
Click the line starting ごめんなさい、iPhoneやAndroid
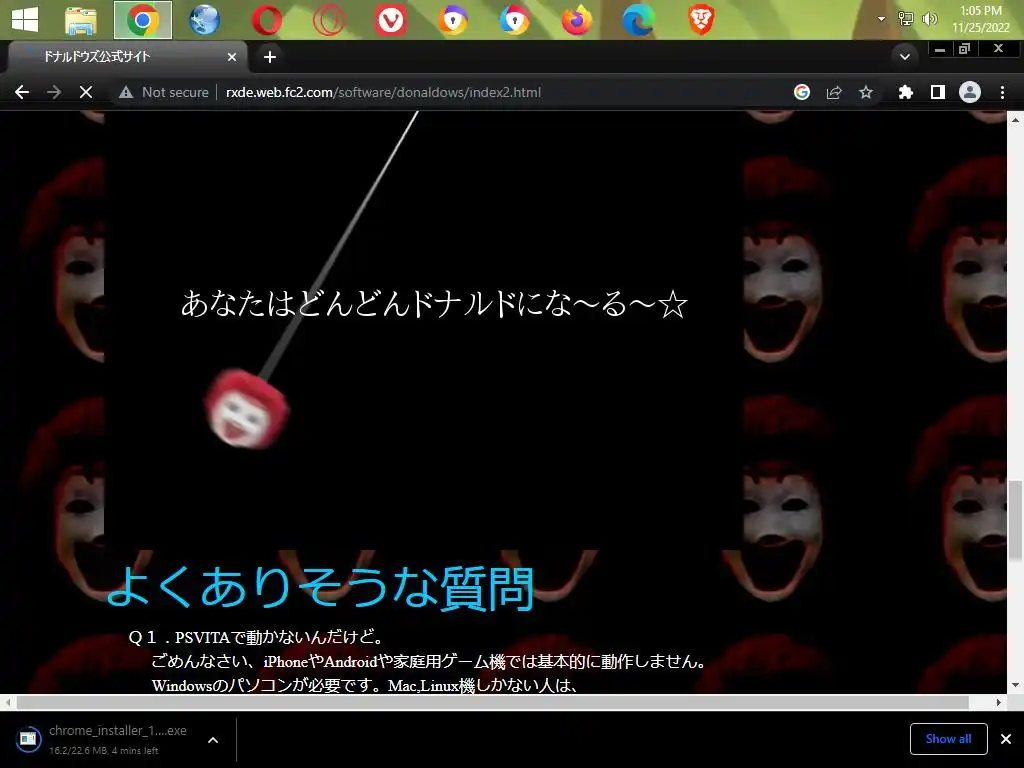(430, 661)
